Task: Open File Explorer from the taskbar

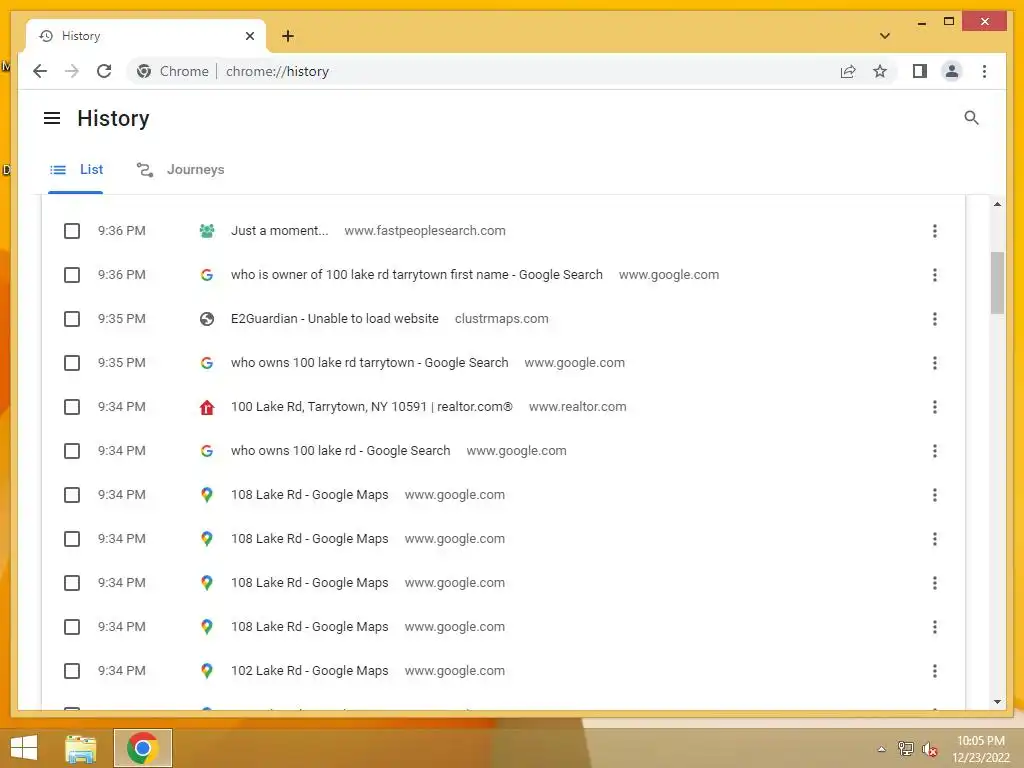Action: (x=80, y=748)
